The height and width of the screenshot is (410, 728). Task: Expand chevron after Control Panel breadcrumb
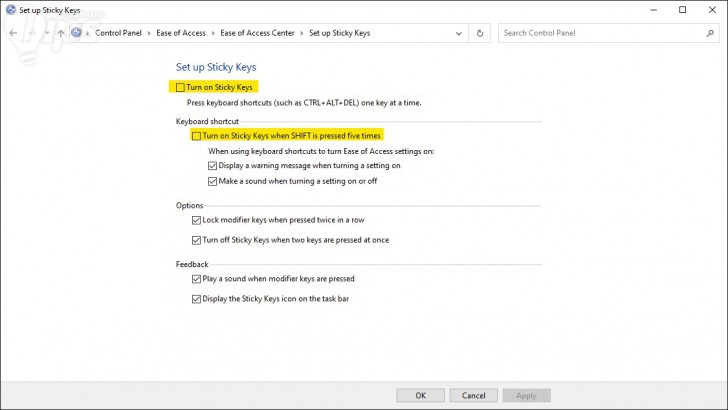tap(149, 33)
